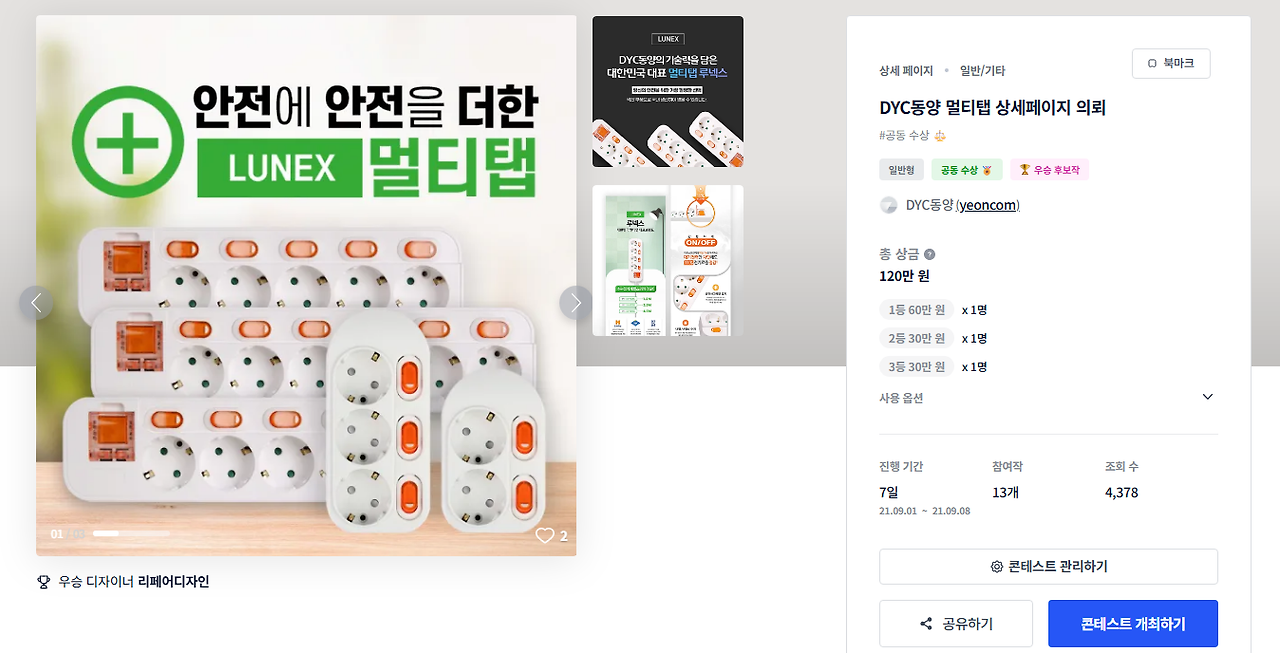Advance to next image with right arrow
This screenshot has height=653, width=1280.
576,303
